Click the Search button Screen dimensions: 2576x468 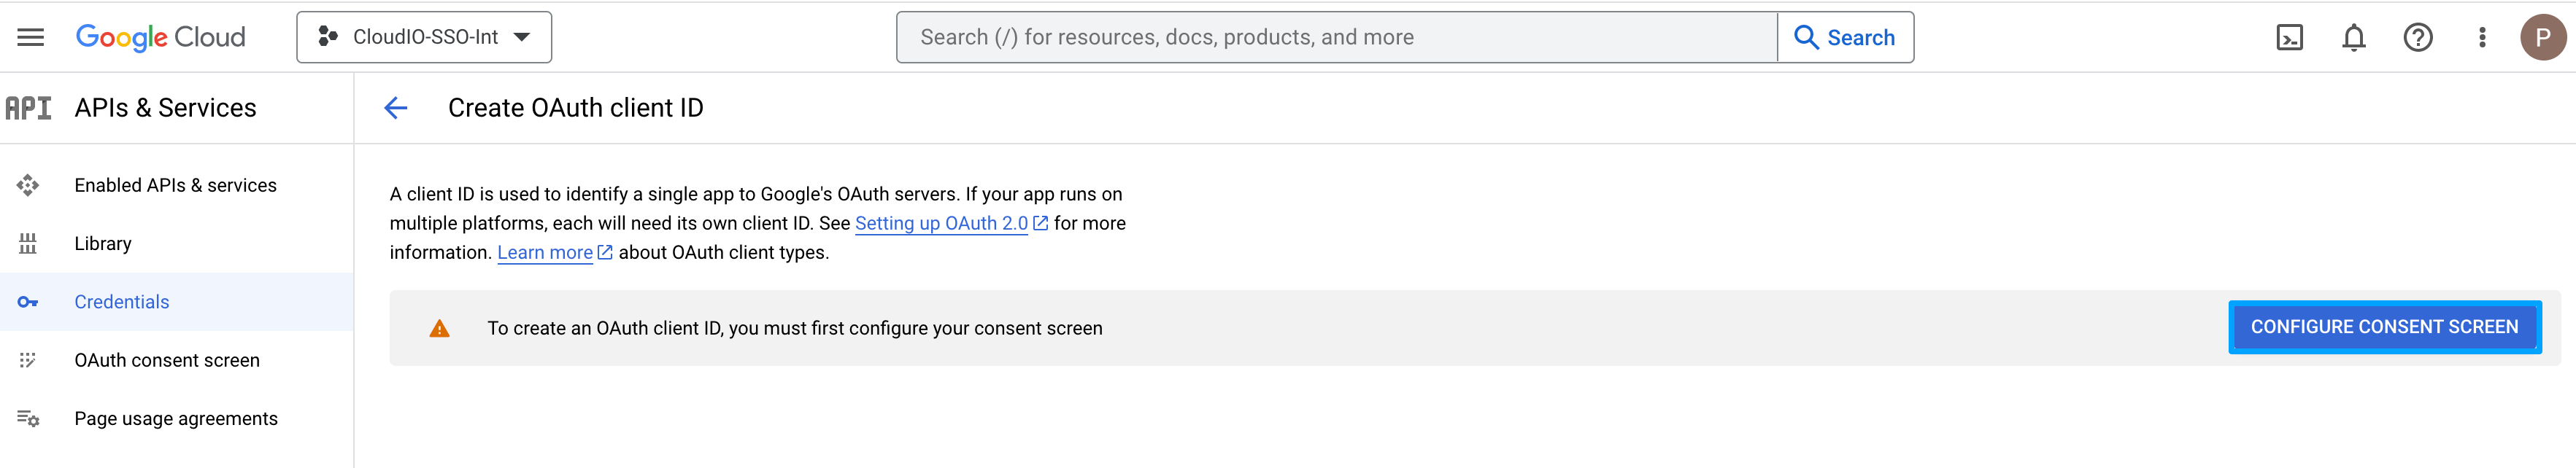1845,37
